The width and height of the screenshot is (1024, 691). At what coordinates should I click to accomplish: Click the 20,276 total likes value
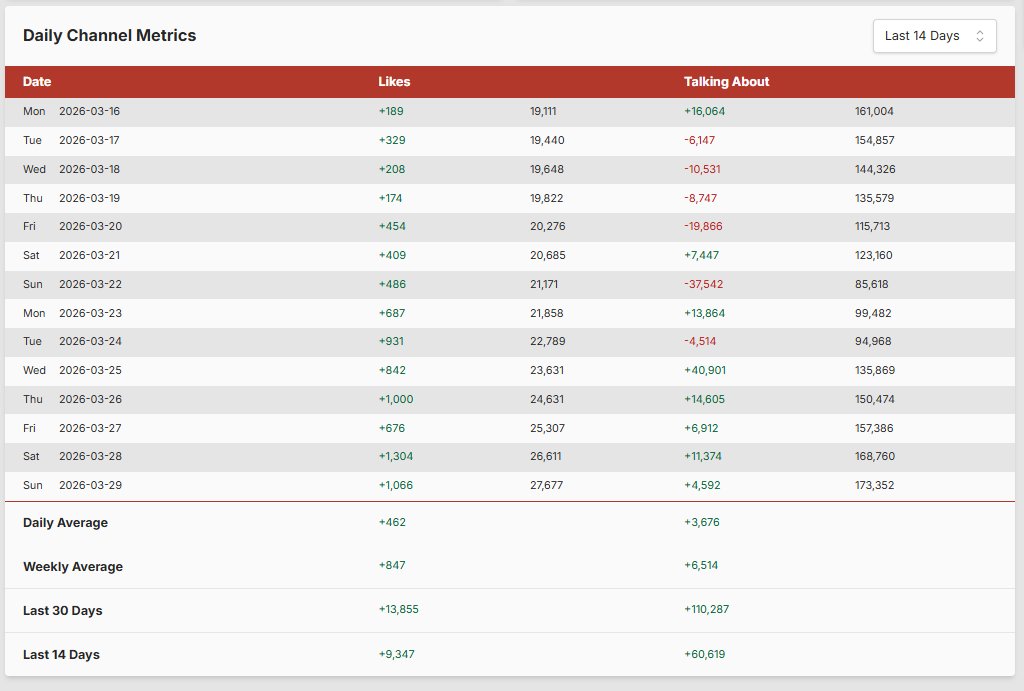tap(548, 226)
